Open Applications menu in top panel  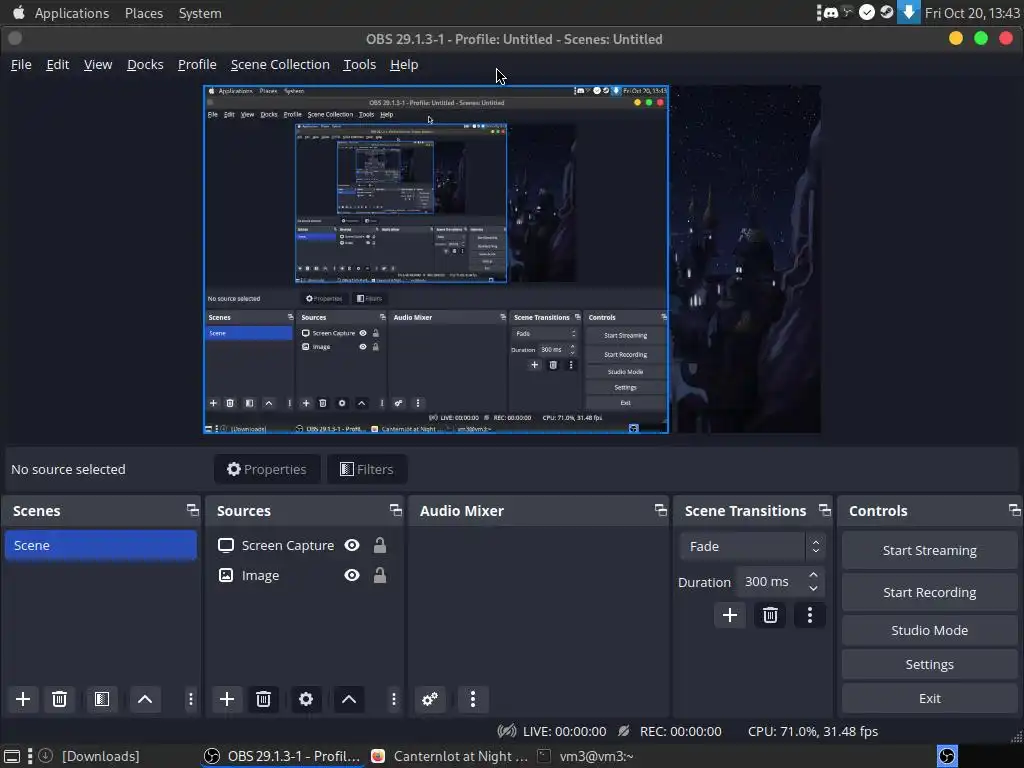tap(72, 13)
